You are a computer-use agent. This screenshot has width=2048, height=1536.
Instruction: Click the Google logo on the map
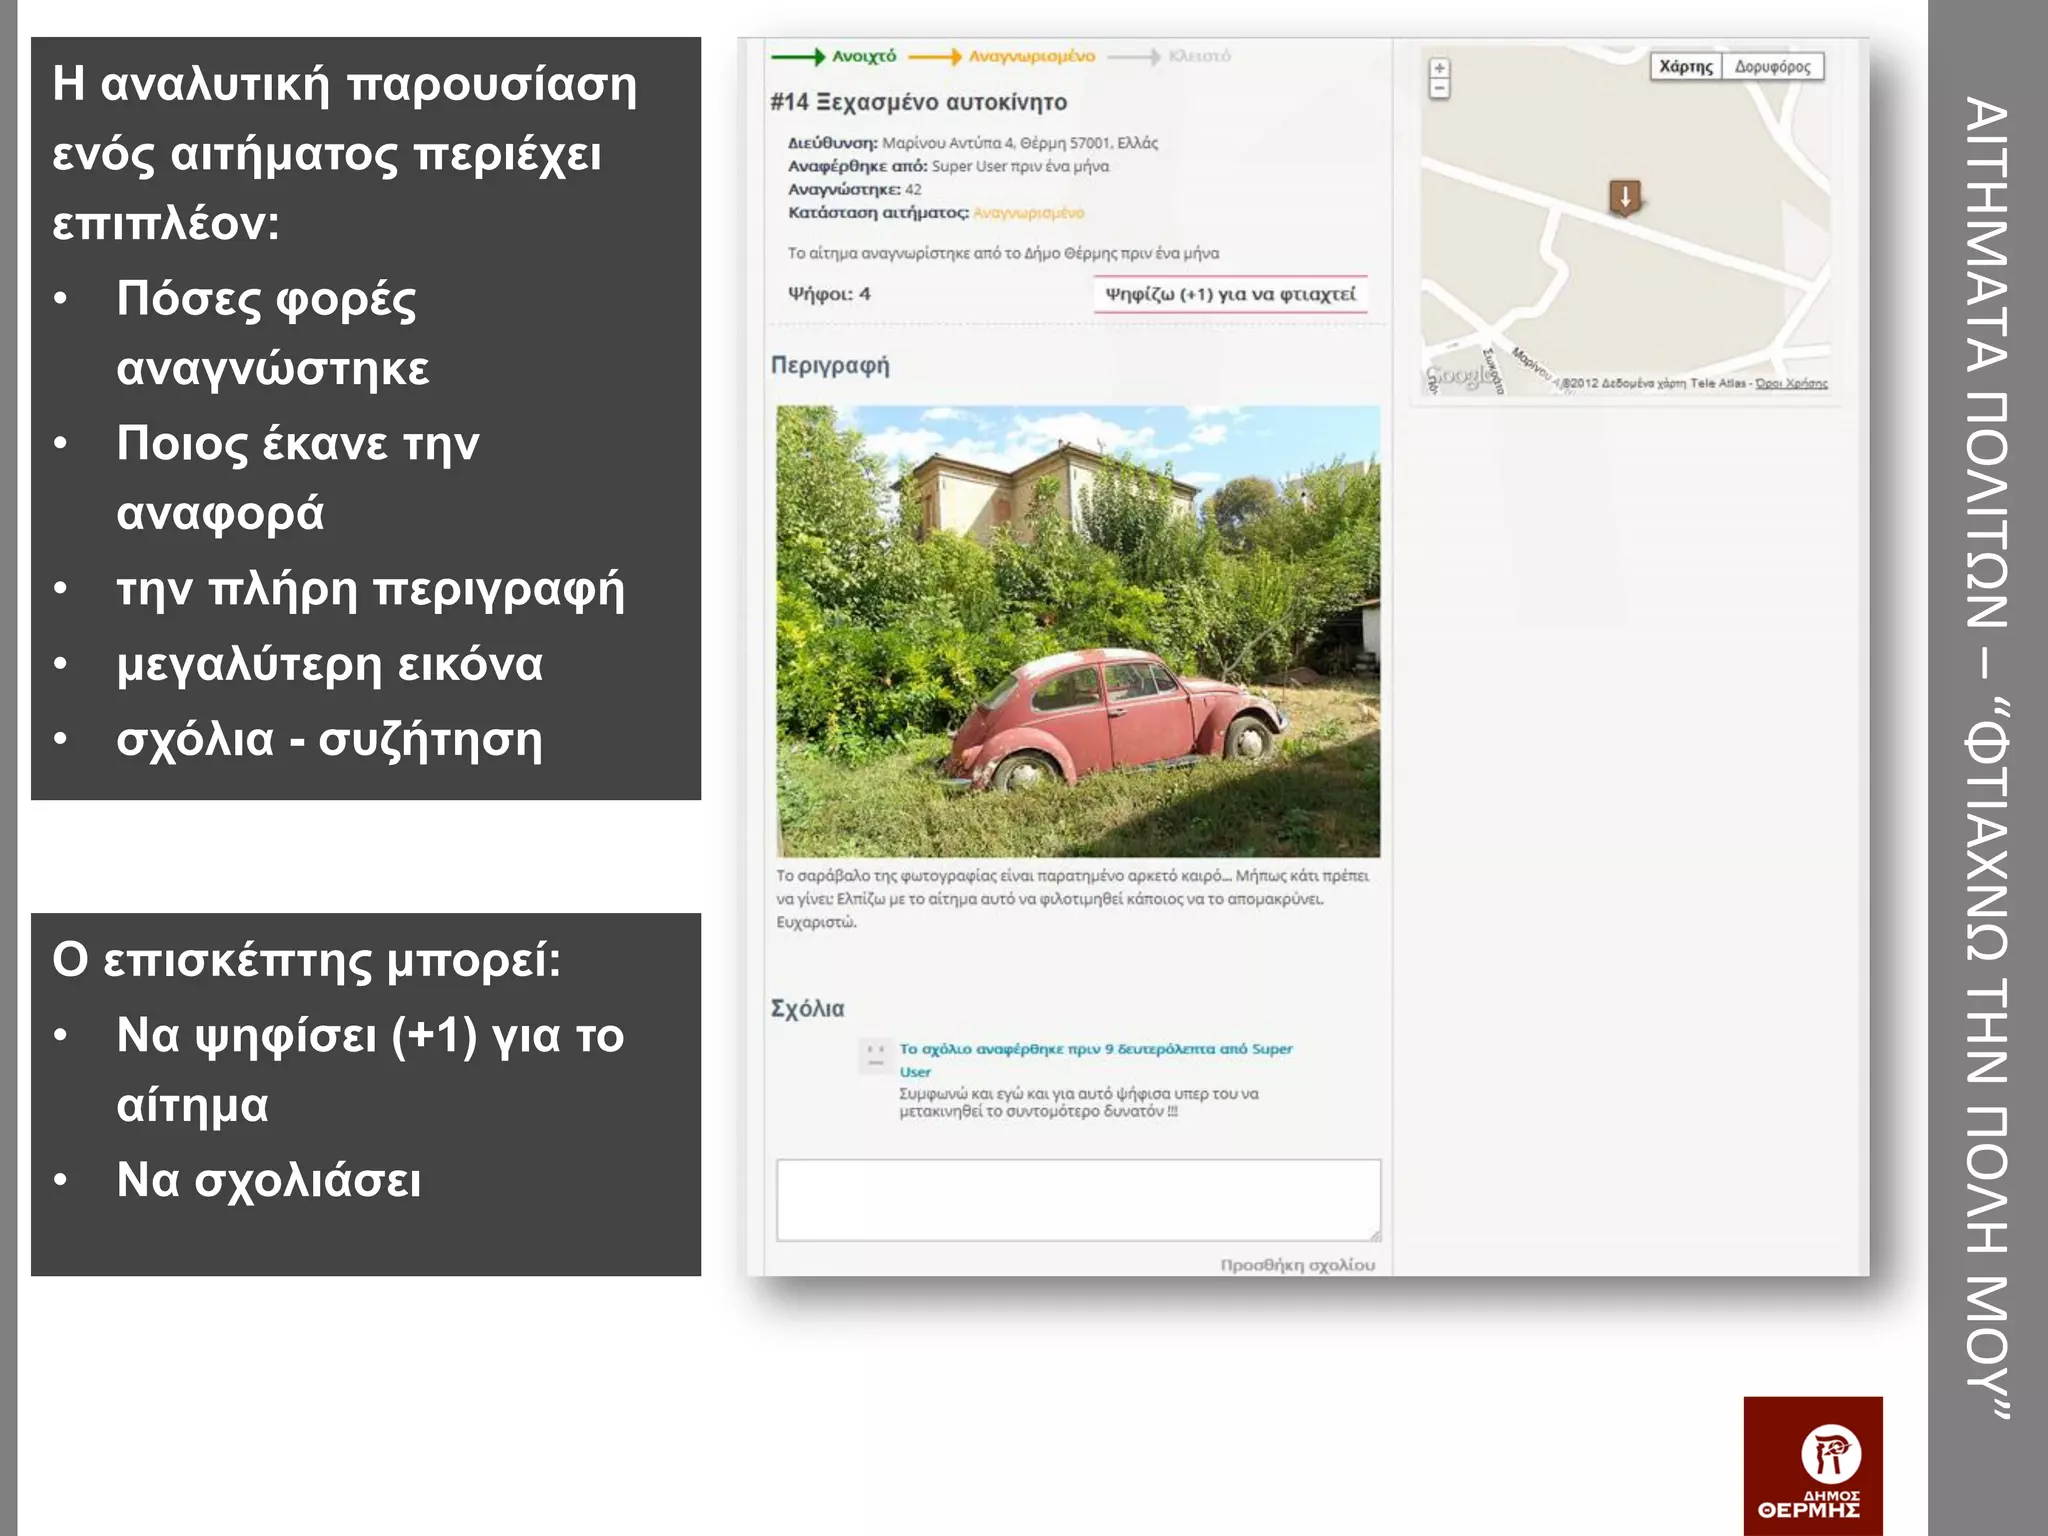[1458, 377]
